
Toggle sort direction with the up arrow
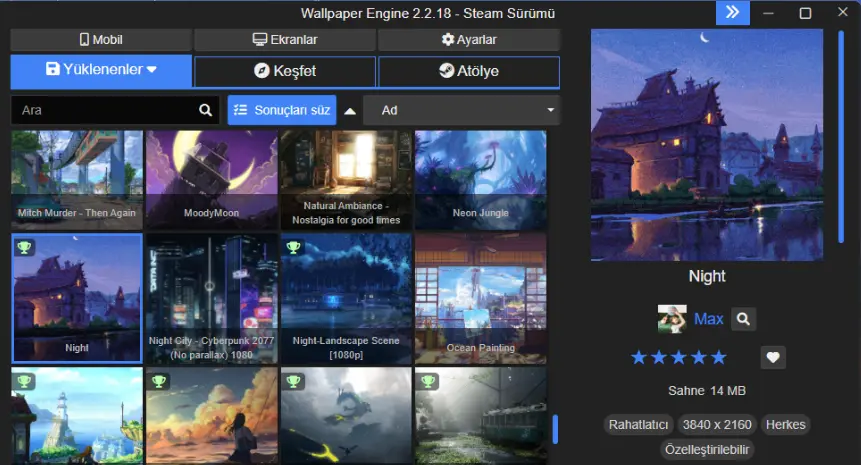pyautogui.click(x=350, y=111)
